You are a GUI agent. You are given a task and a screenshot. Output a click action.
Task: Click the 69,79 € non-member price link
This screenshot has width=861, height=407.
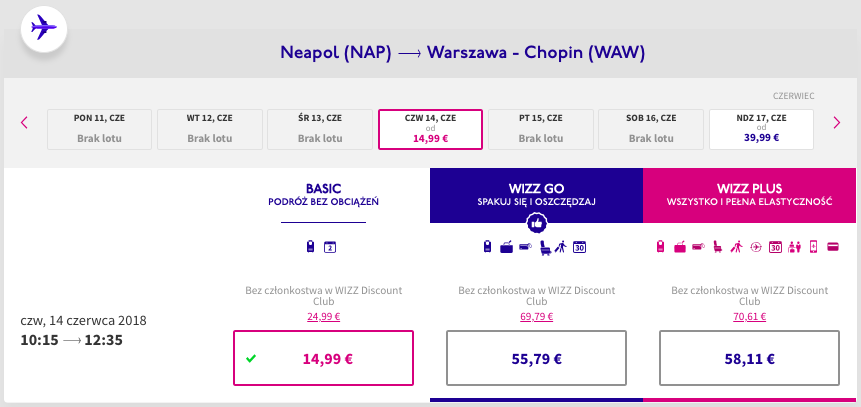point(536,316)
